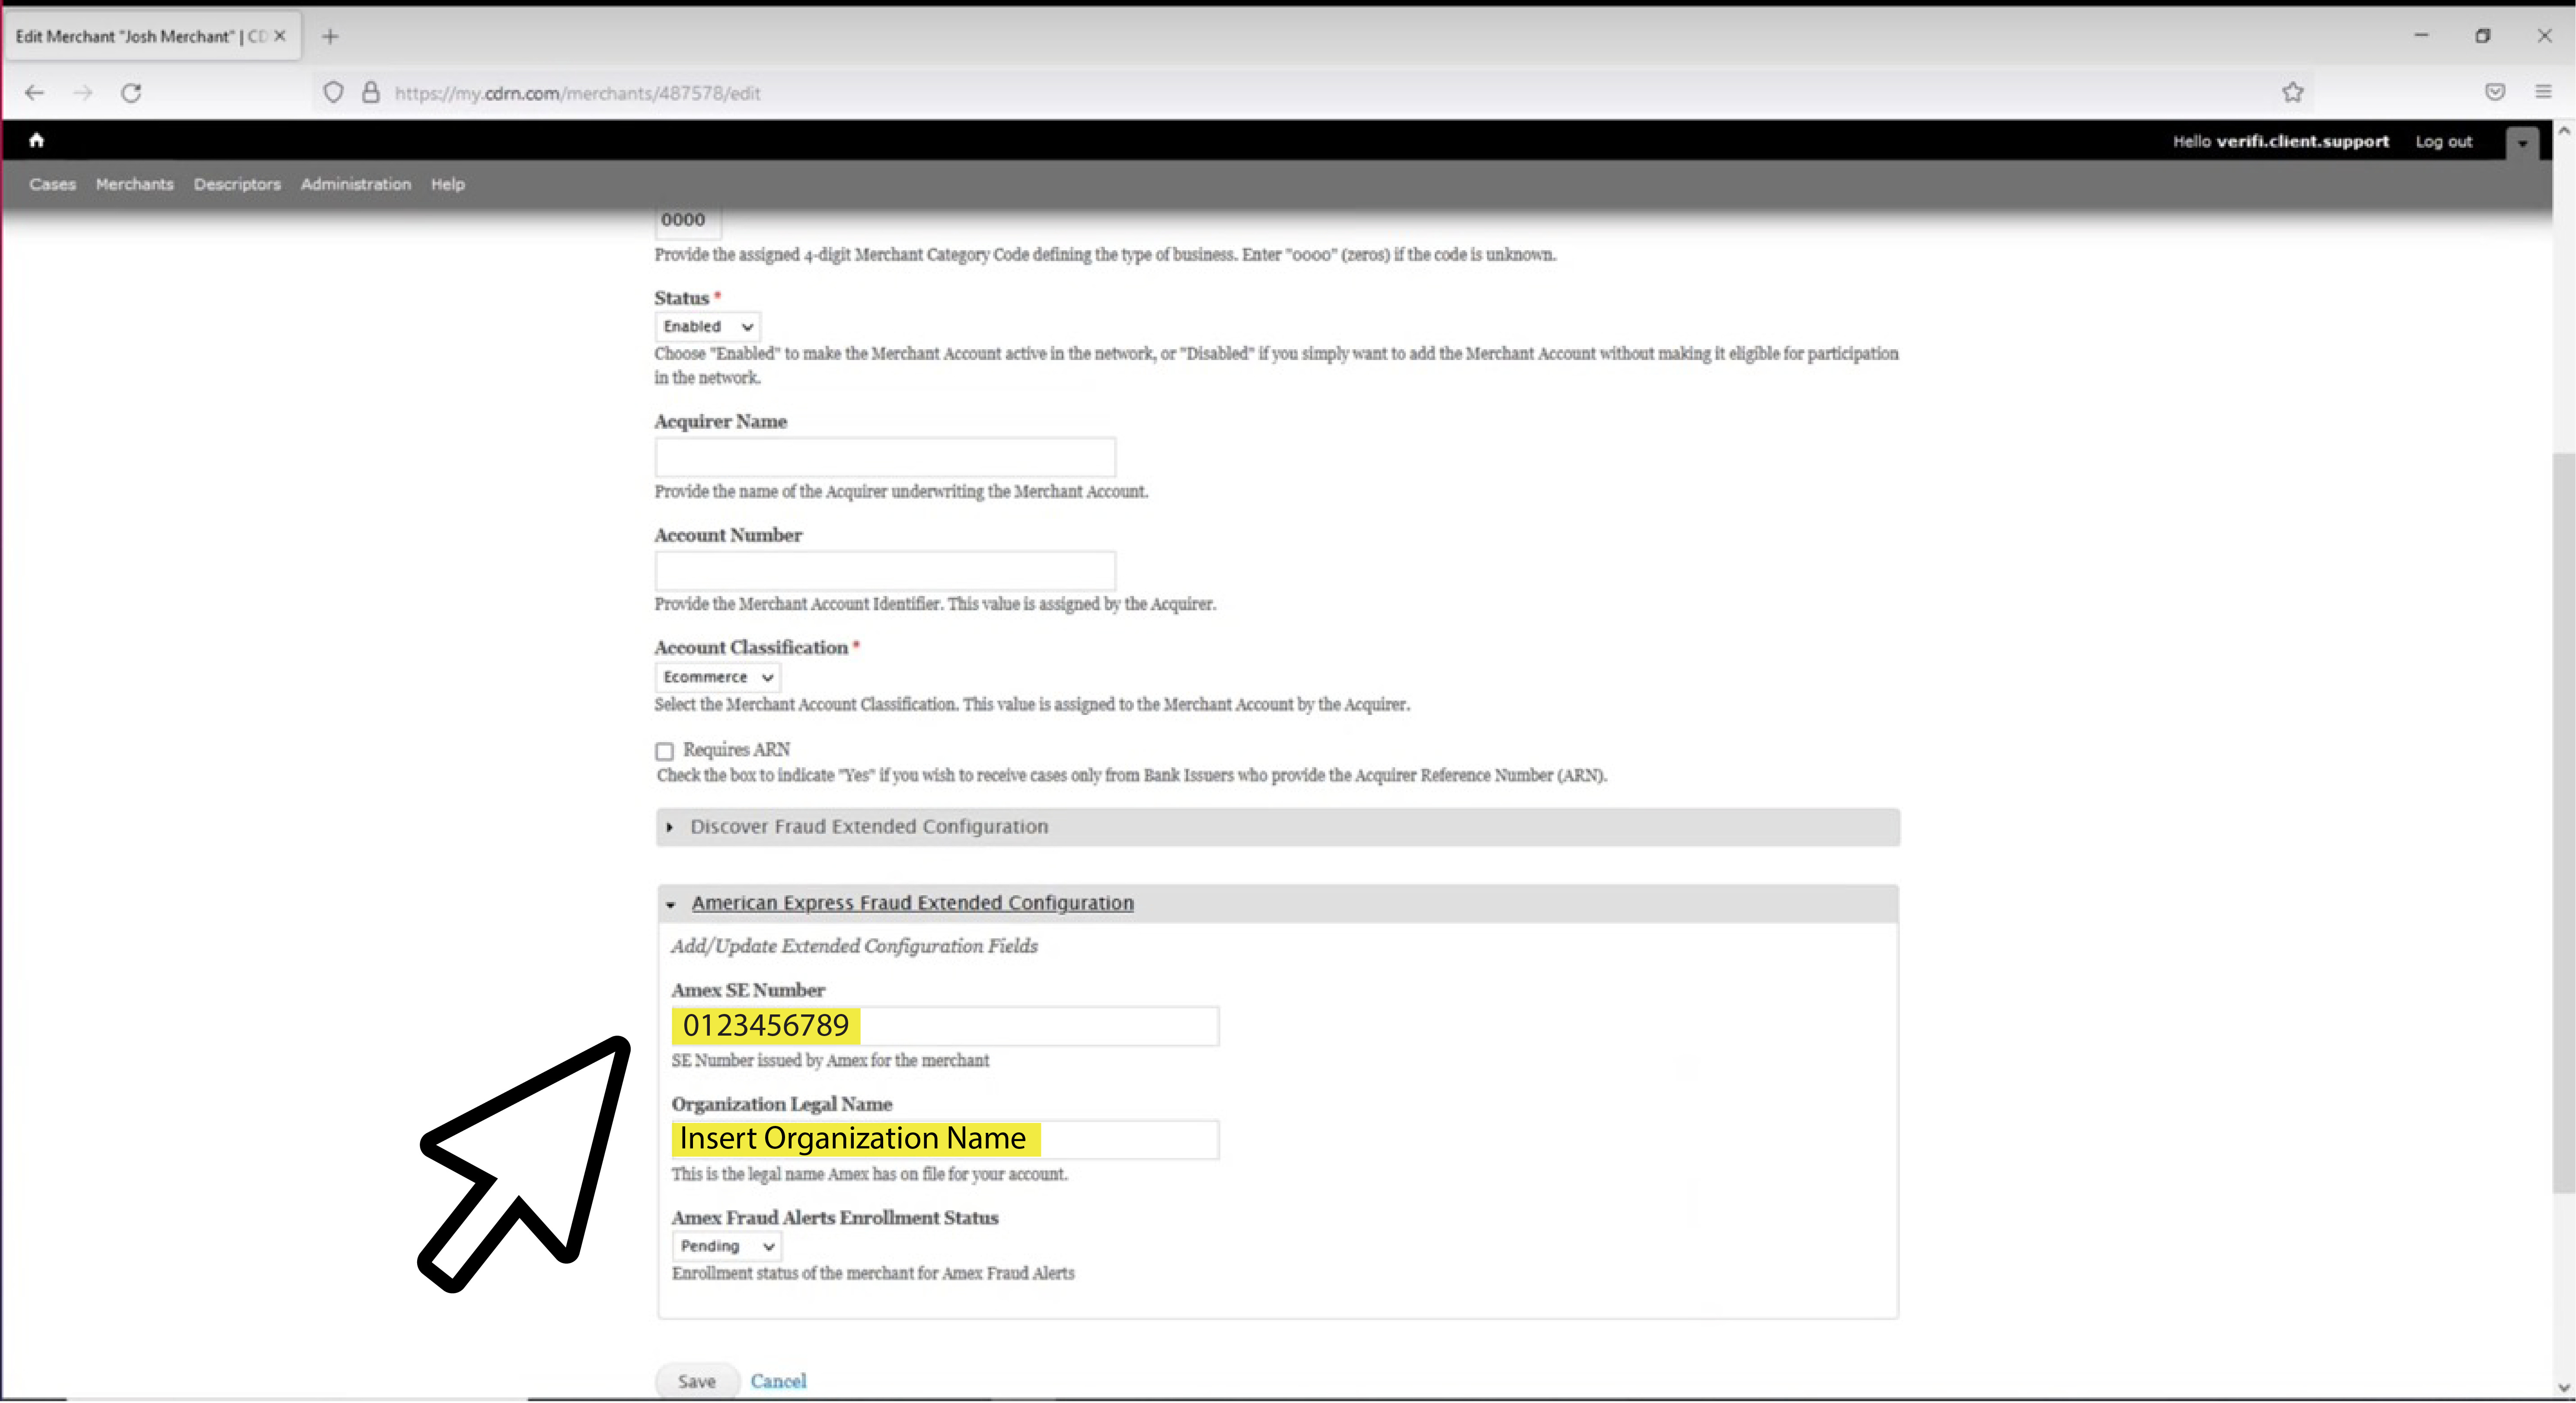Open the Help menu
Image resolution: width=2576 pixels, height=1403 pixels.
click(x=448, y=184)
